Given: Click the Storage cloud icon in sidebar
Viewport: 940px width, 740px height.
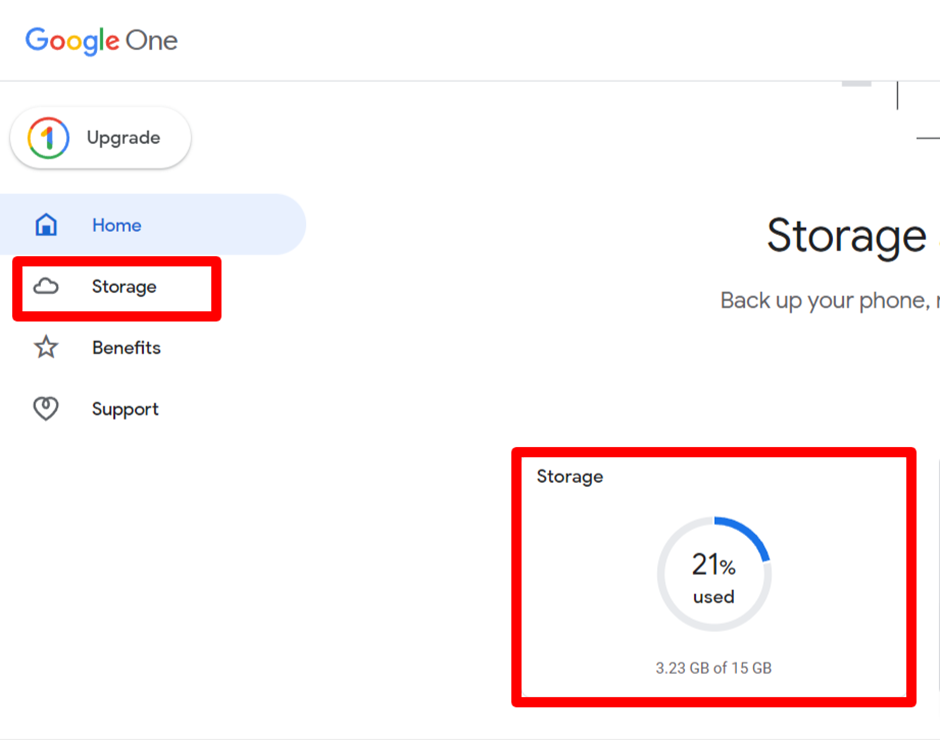Looking at the screenshot, I should pos(46,287).
